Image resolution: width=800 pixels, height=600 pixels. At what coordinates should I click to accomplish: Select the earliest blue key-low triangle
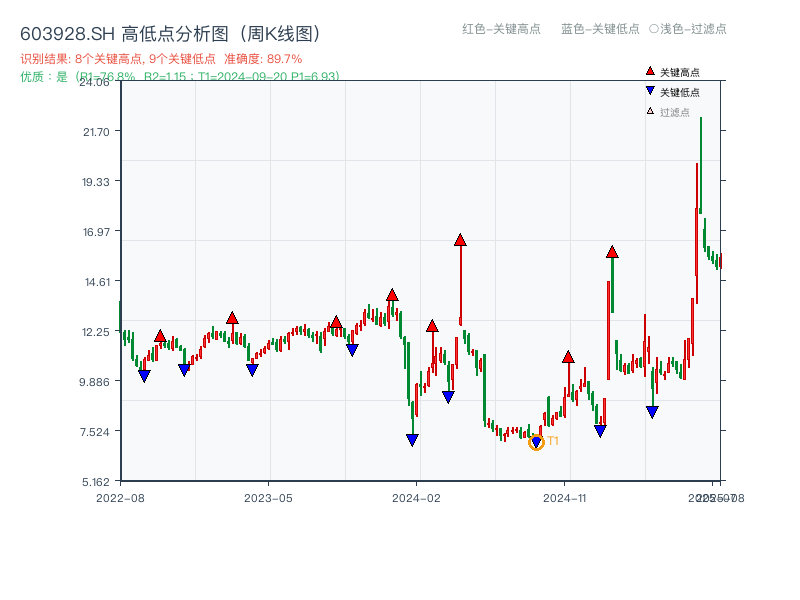click(x=144, y=376)
